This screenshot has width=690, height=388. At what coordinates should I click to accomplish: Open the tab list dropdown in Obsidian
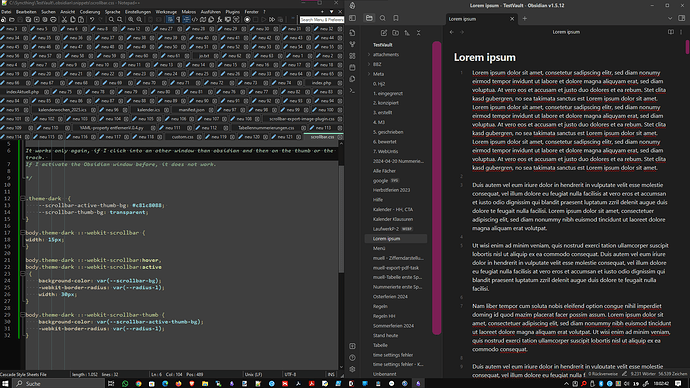[x=670, y=18]
